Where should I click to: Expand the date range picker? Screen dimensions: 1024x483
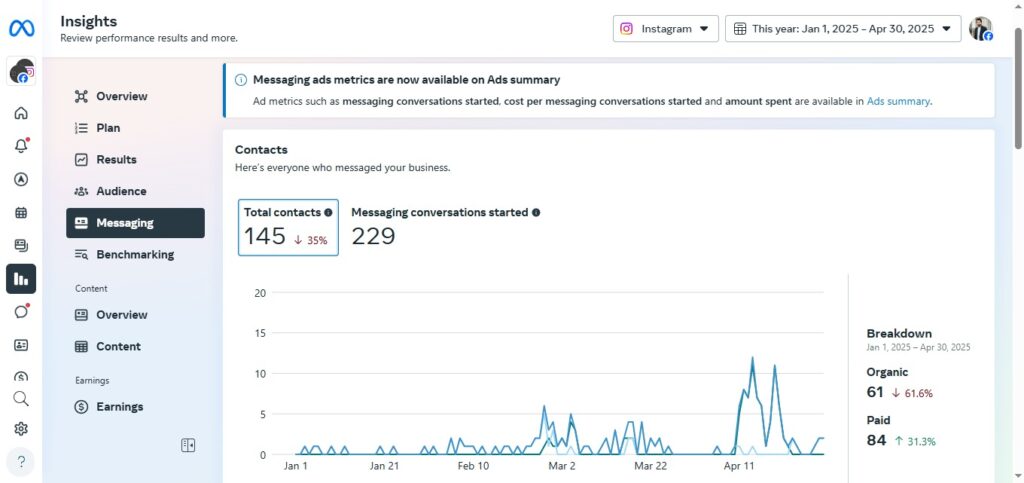(x=842, y=29)
